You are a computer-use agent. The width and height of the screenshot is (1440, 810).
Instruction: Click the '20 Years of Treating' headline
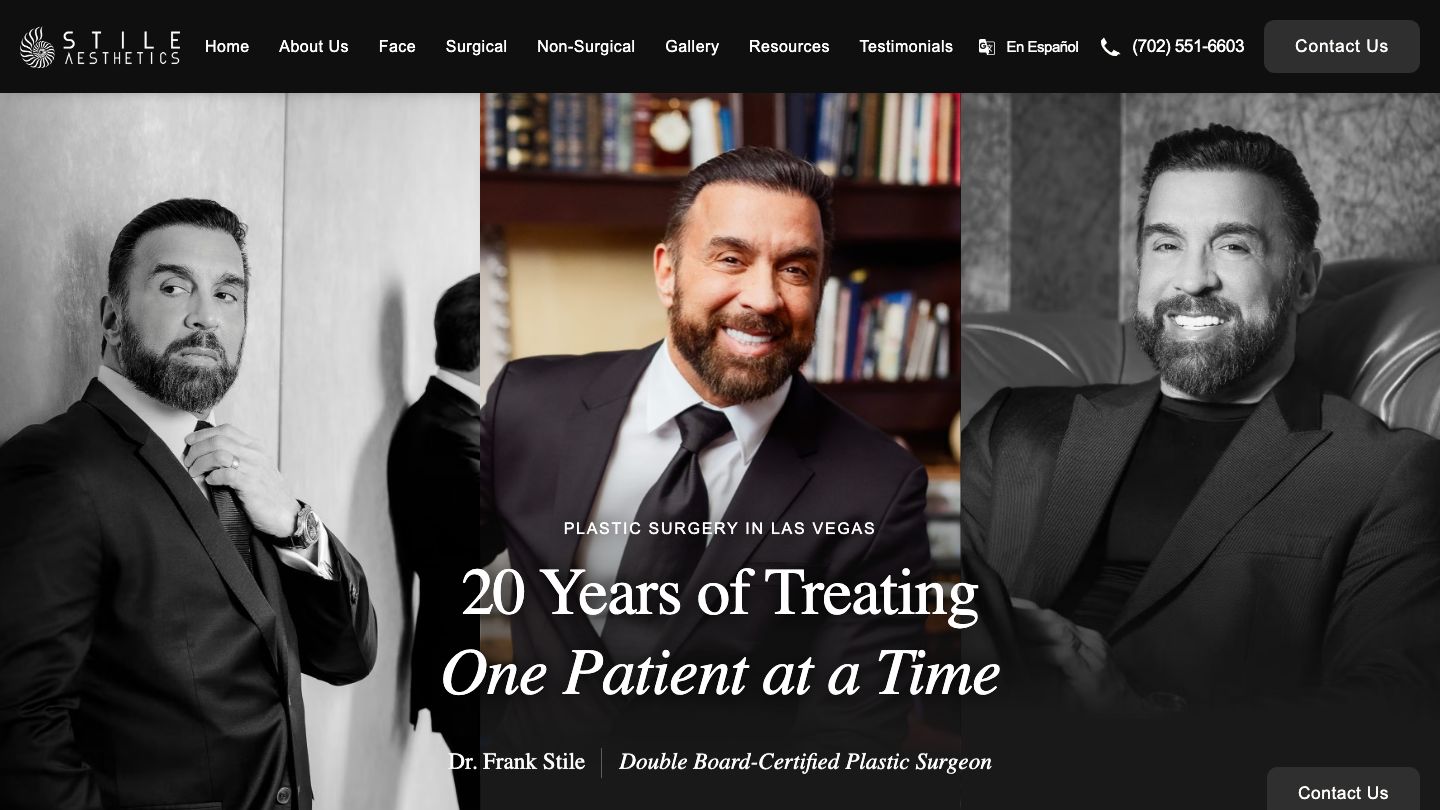[720, 592]
